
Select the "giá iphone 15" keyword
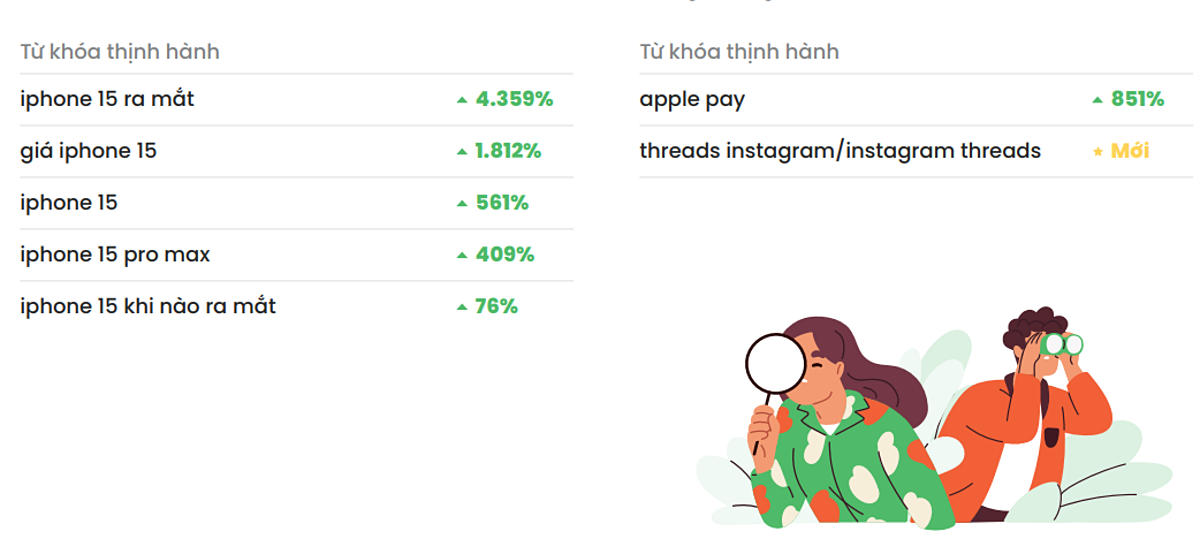88,151
